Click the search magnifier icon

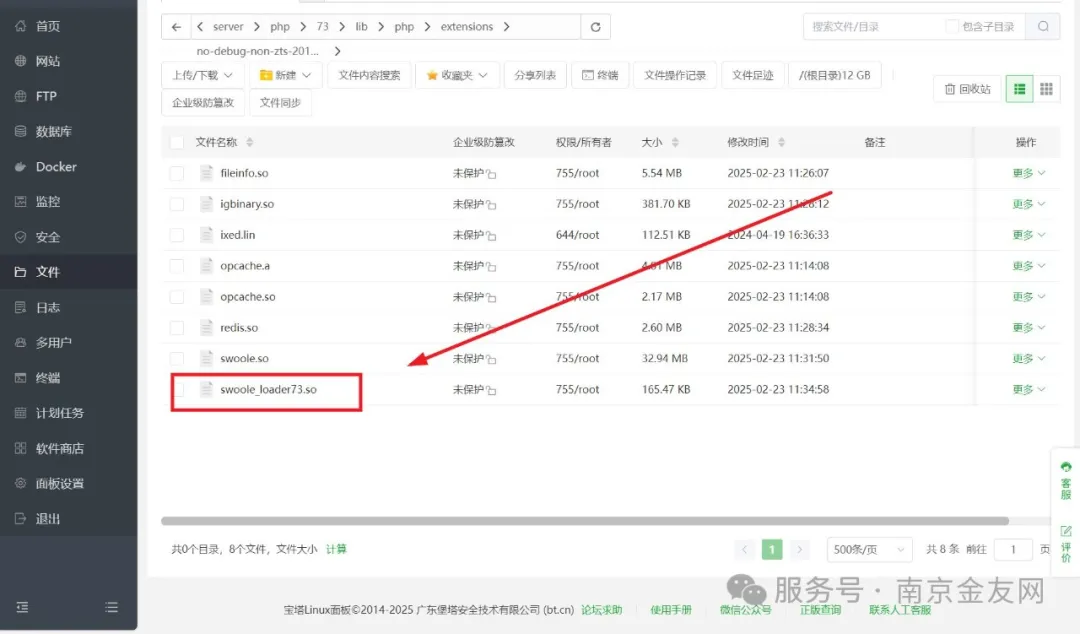[x=1043, y=27]
